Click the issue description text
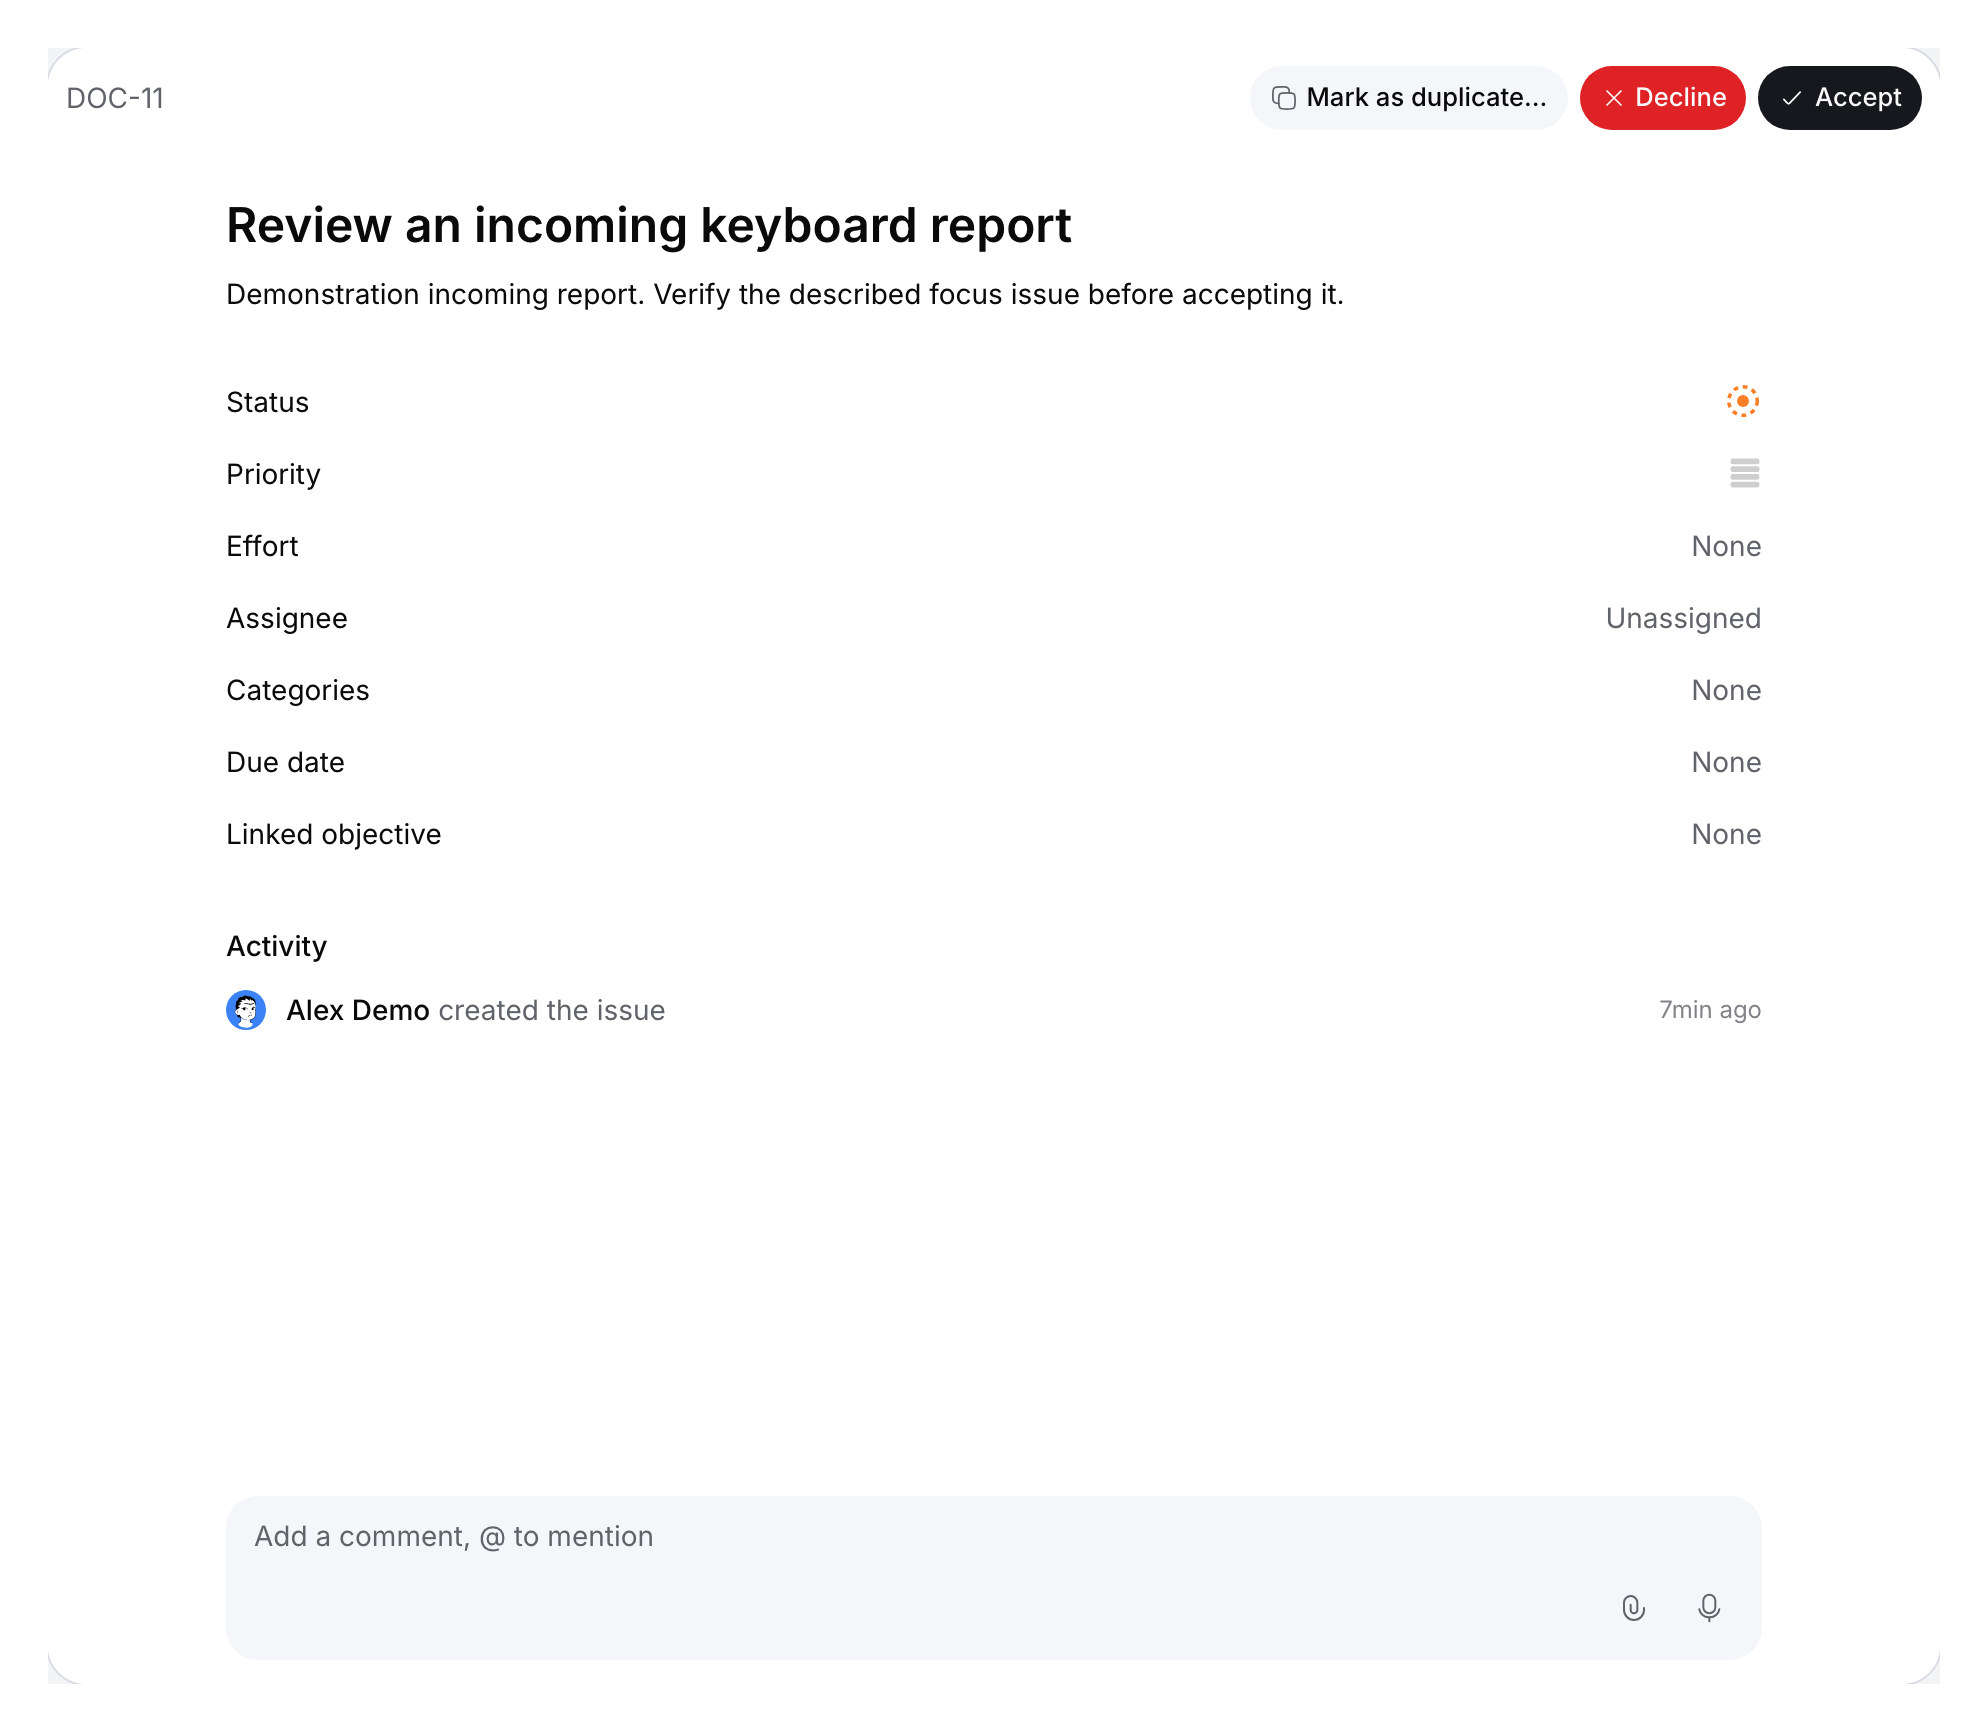Screen dimensions: 1988x1732 (785, 294)
